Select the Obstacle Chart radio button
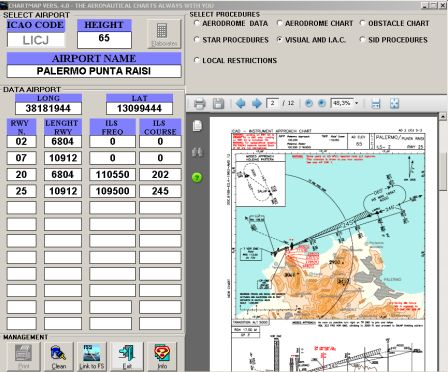The width and height of the screenshot is (448, 372). tap(363, 23)
